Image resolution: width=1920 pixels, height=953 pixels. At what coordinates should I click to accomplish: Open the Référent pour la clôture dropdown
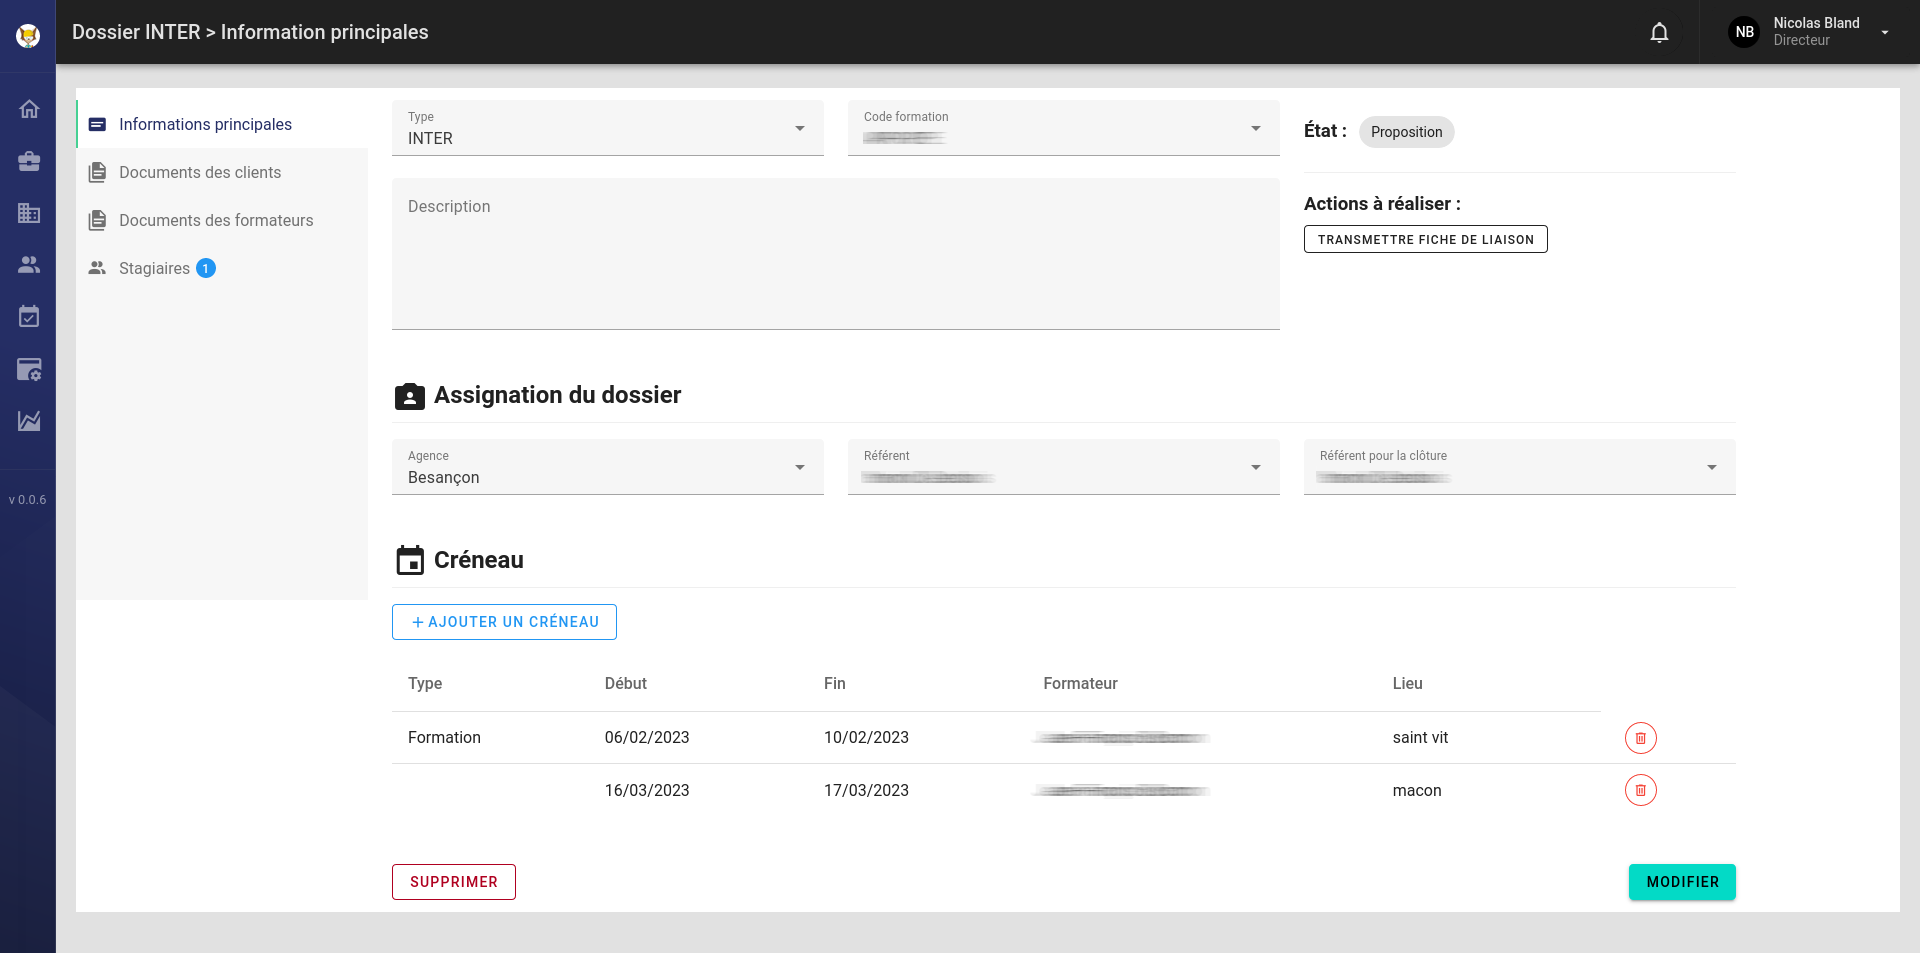tap(1519, 468)
